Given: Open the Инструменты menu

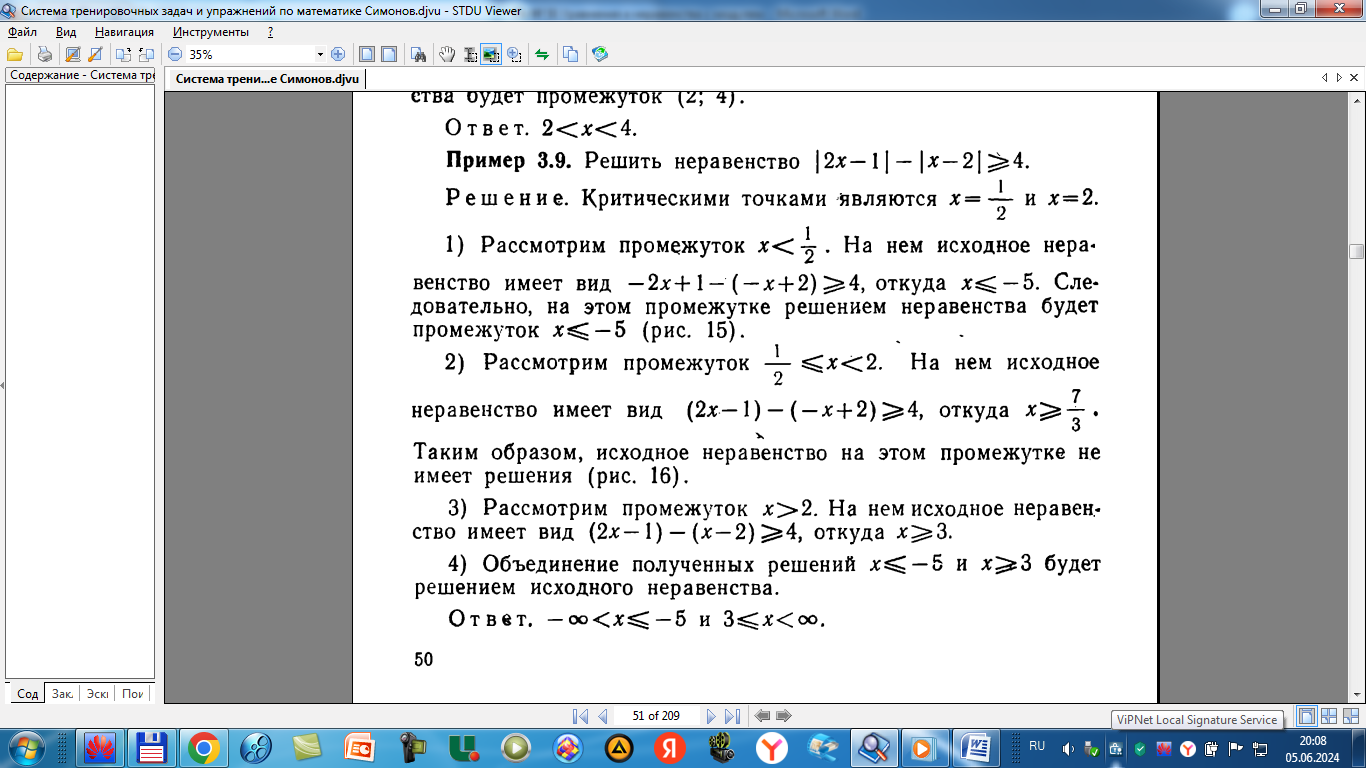Looking at the screenshot, I should tap(210, 31).
